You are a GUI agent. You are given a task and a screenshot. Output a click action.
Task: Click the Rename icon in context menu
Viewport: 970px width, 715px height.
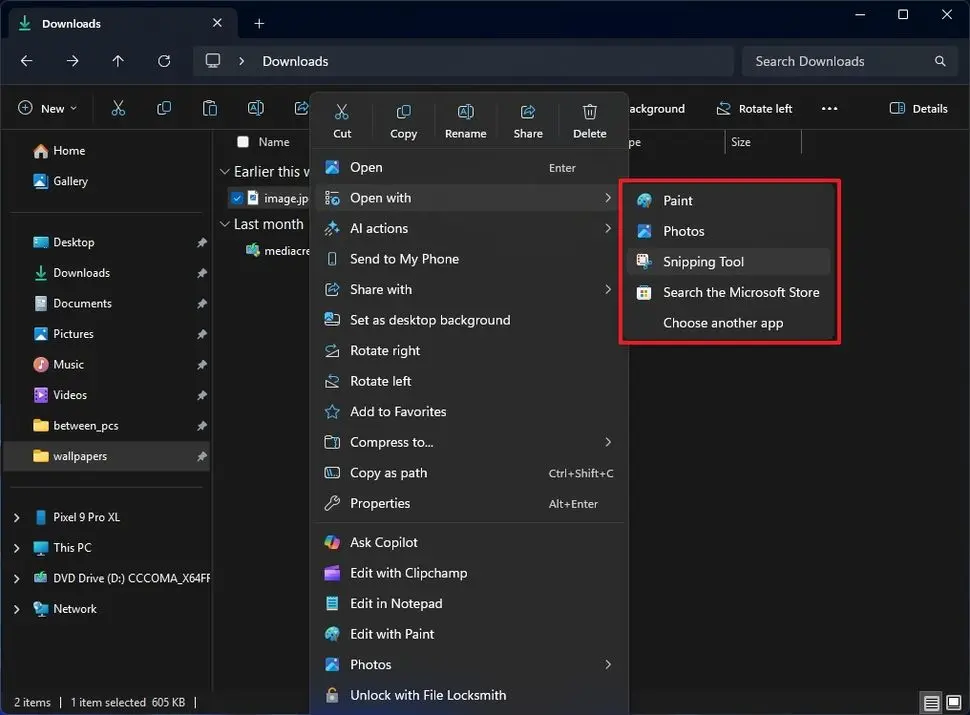465,112
